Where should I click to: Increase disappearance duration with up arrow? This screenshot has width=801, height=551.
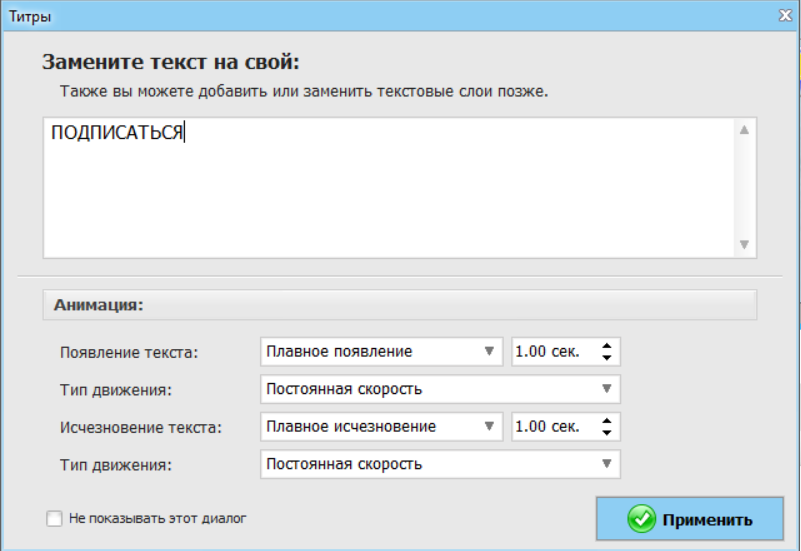[x=606, y=421]
